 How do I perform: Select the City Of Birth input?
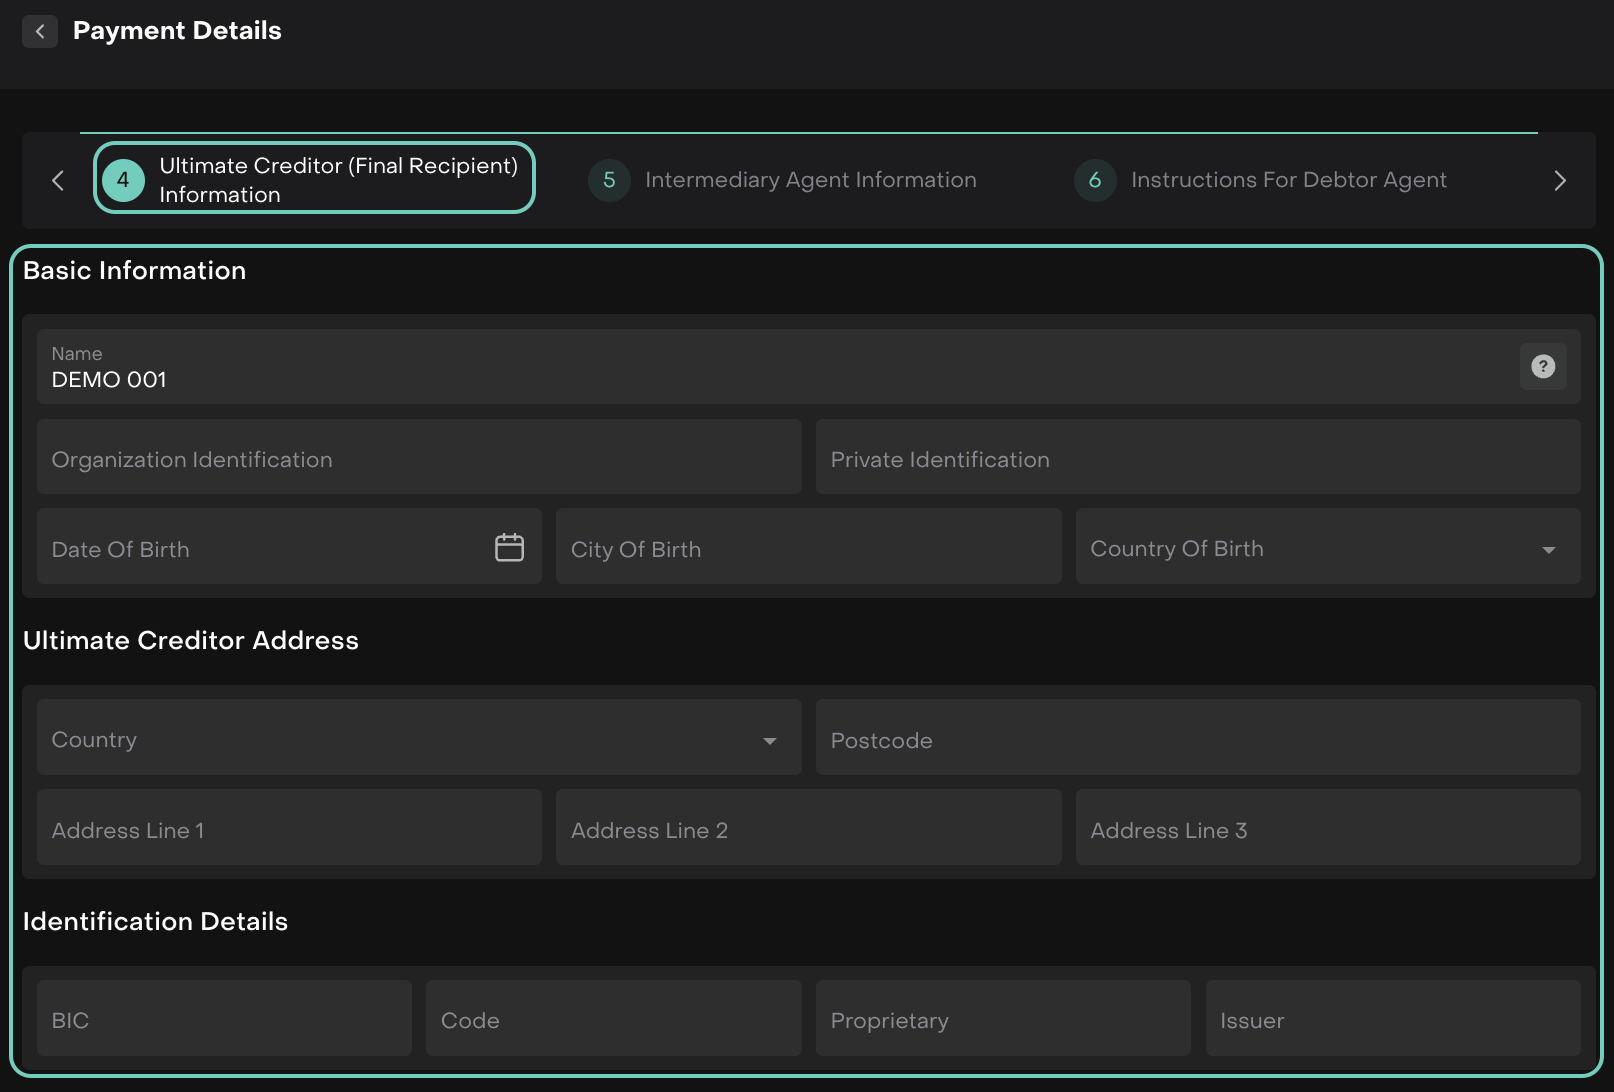807,547
